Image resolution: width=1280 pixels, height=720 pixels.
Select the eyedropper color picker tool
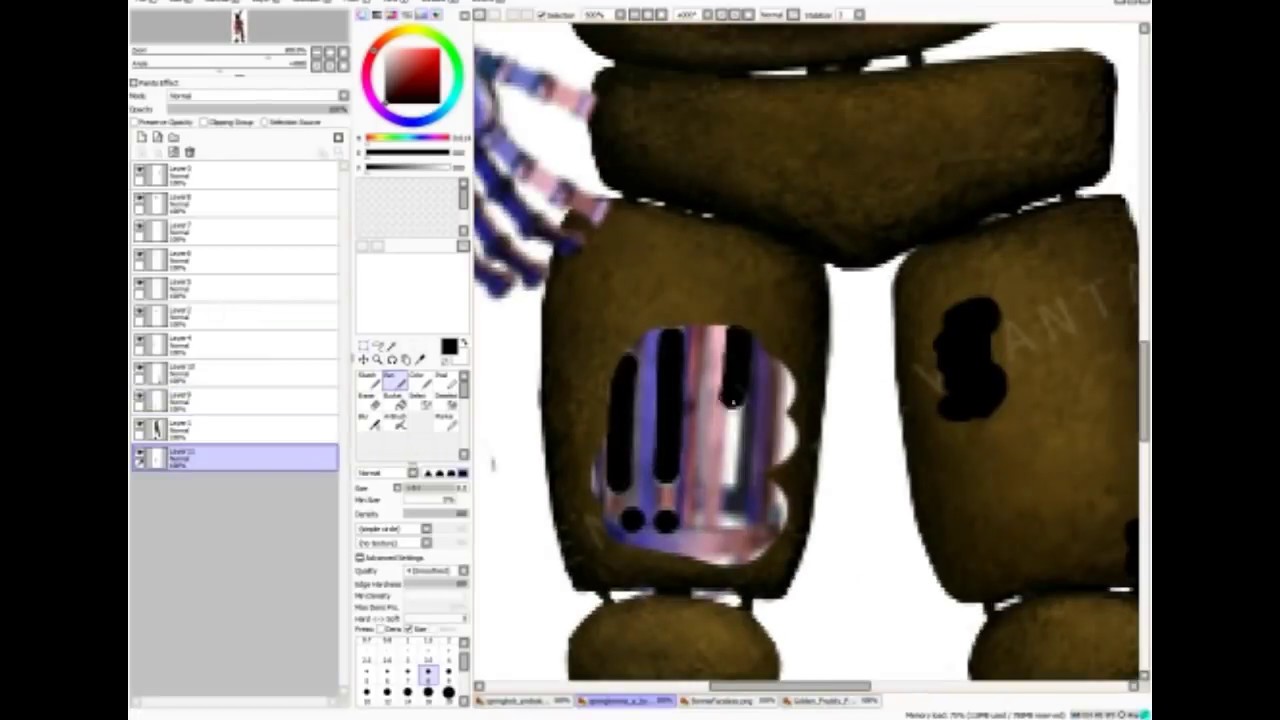point(420,360)
